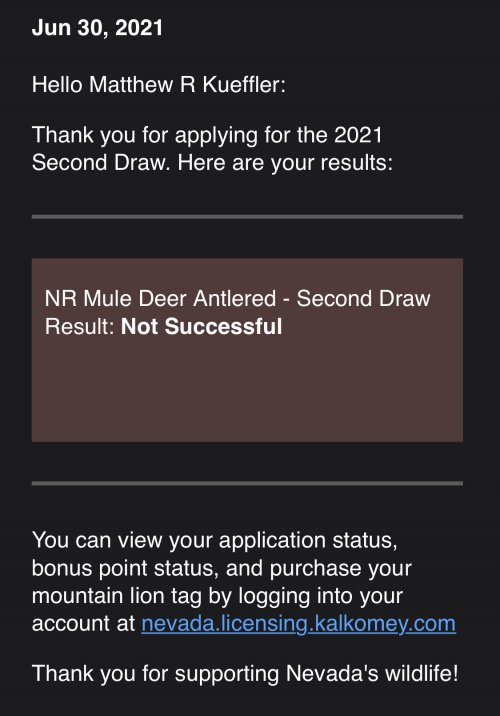Click the divider line above the result box
Viewport: 500px width, 716px height.
tap(247, 217)
